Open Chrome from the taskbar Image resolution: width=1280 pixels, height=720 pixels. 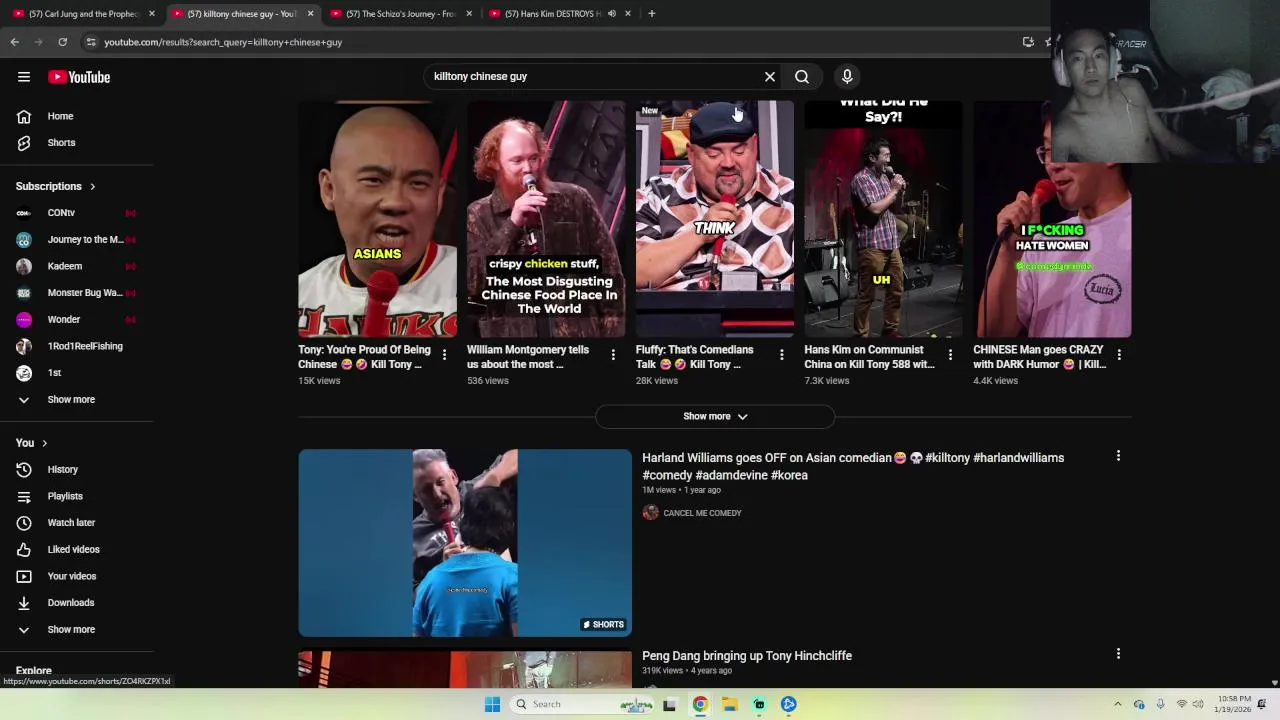[700, 704]
